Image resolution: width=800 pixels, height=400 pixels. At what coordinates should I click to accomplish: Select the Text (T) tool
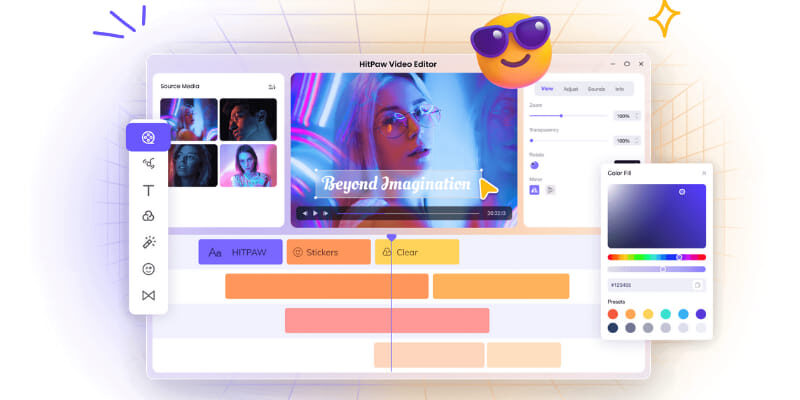148,190
